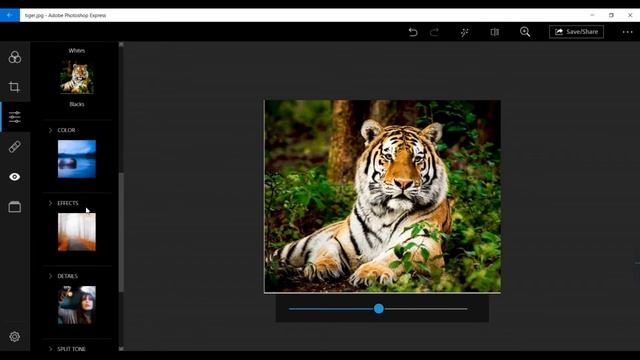640x360 pixels.
Task: Click the DETAILS section label
Action: 67,276
